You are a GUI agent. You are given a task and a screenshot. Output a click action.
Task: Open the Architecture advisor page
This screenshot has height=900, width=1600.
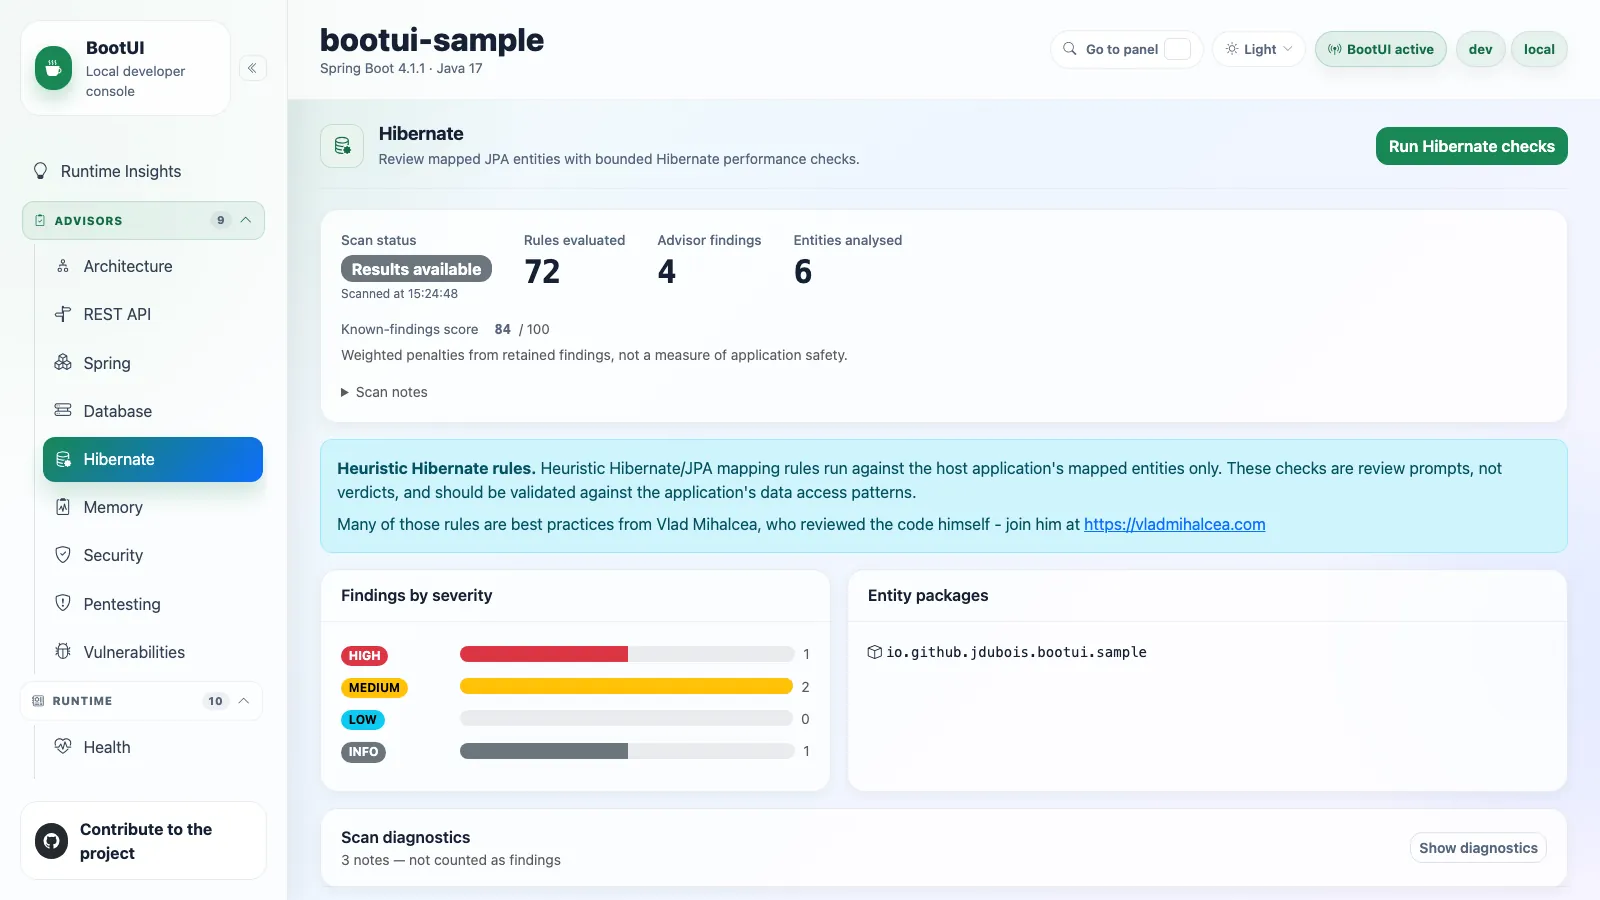pos(153,266)
